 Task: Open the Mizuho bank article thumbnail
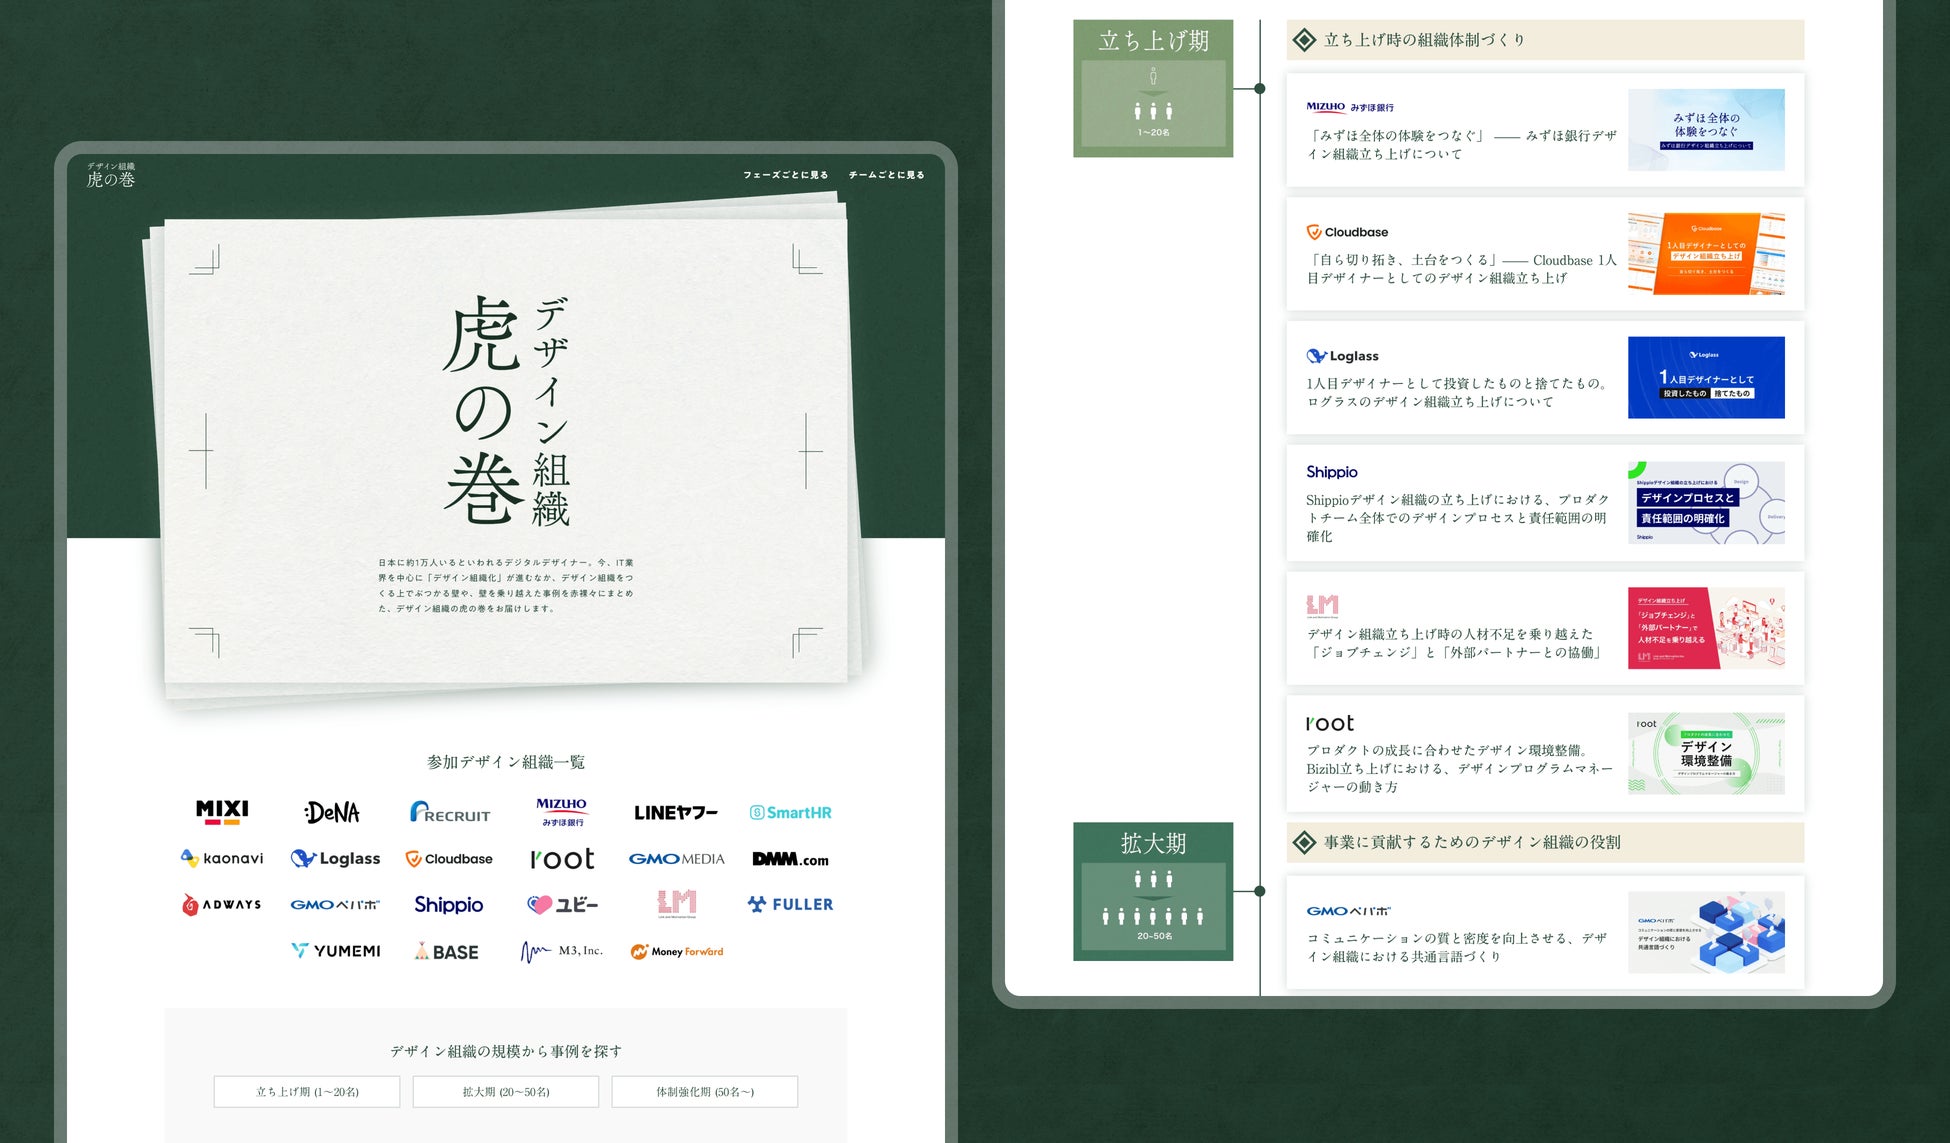(1706, 130)
